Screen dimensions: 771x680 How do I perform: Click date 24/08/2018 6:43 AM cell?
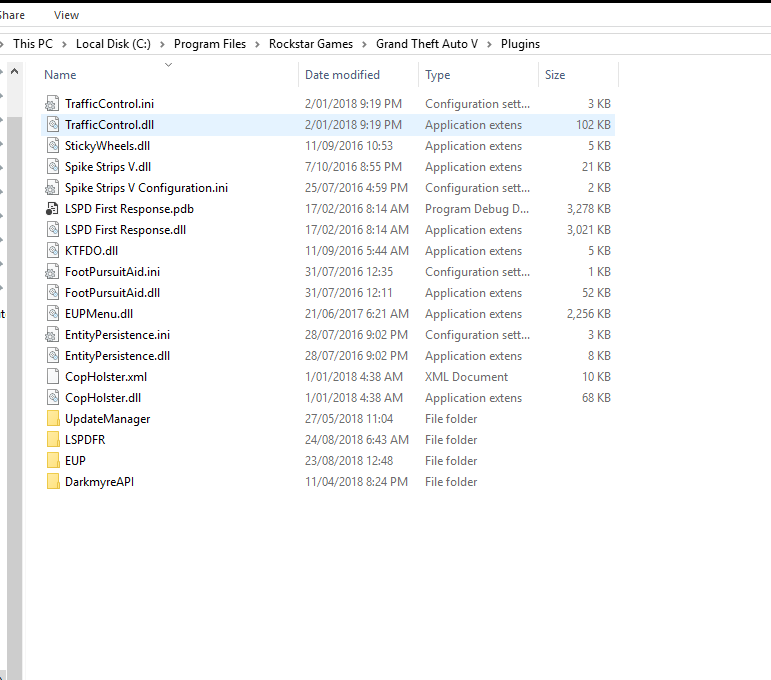pyautogui.click(x=356, y=440)
